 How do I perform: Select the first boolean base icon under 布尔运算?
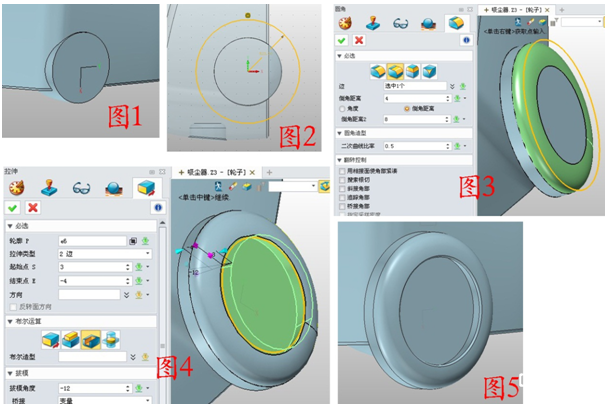tap(49, 338)
